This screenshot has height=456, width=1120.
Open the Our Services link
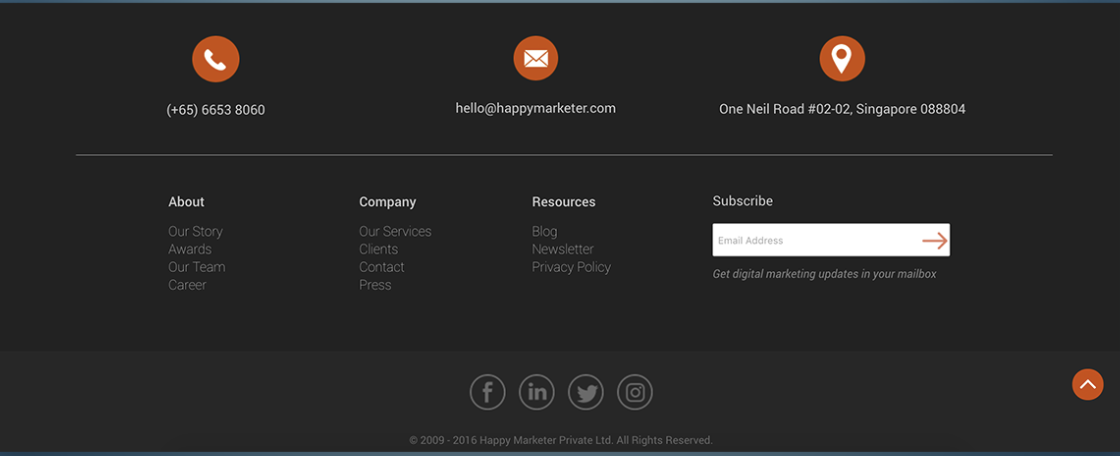pos(395,232)
